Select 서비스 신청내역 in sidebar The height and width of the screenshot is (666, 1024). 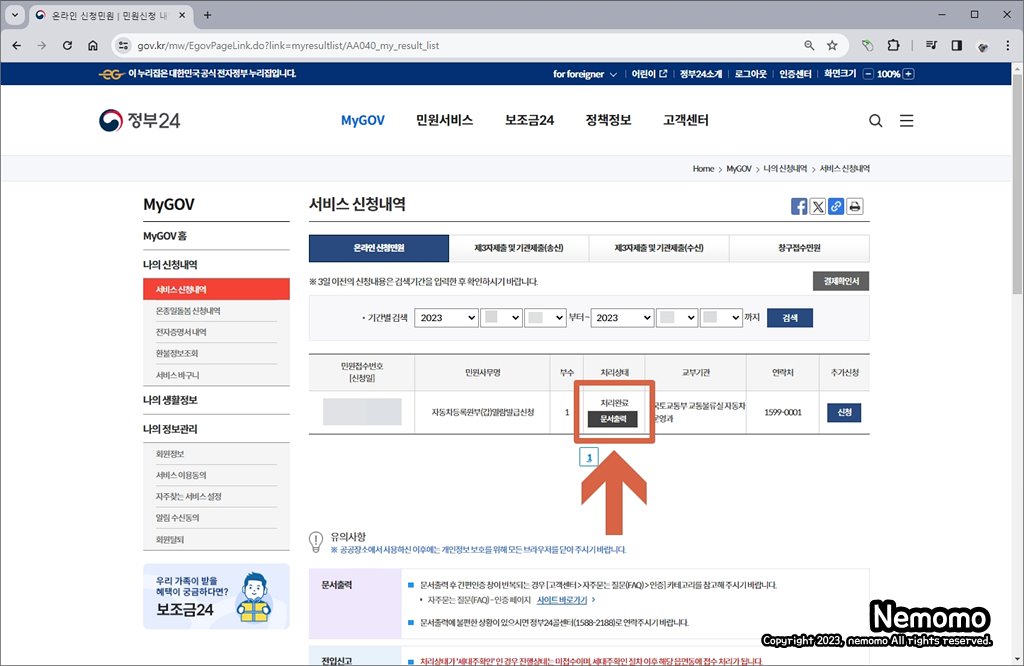[x=216, y=289]
